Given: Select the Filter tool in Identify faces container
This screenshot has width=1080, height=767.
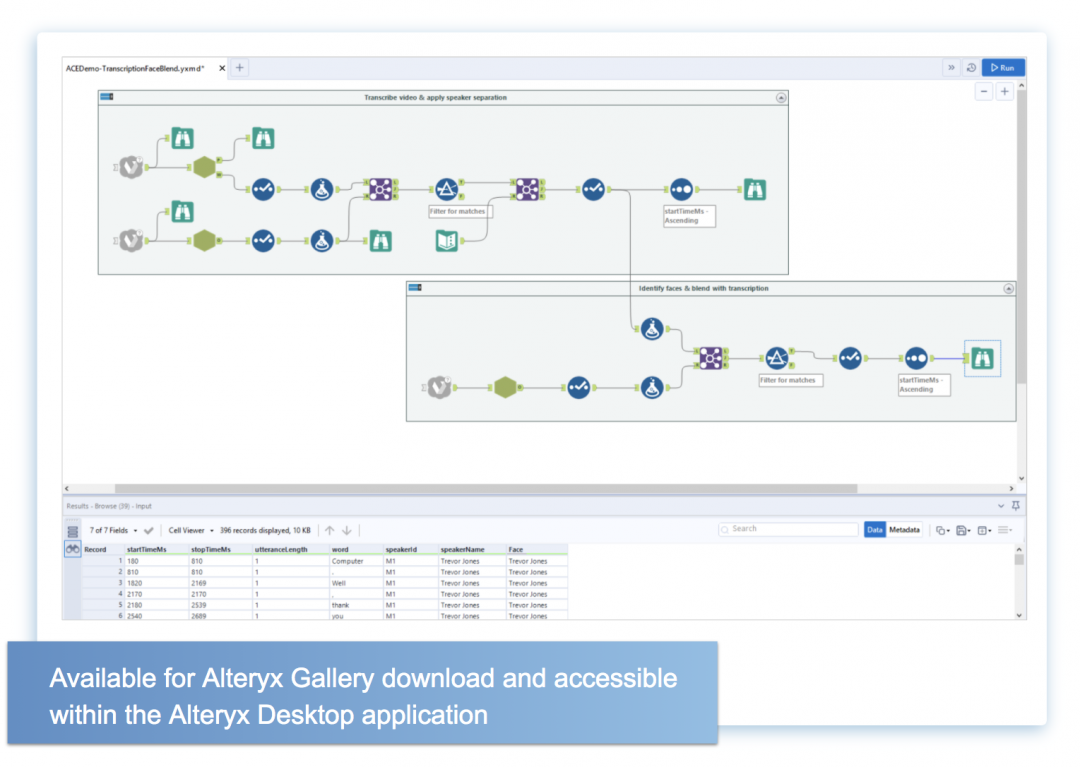Looking at the screenshot, I should click(x=777, y=358).
